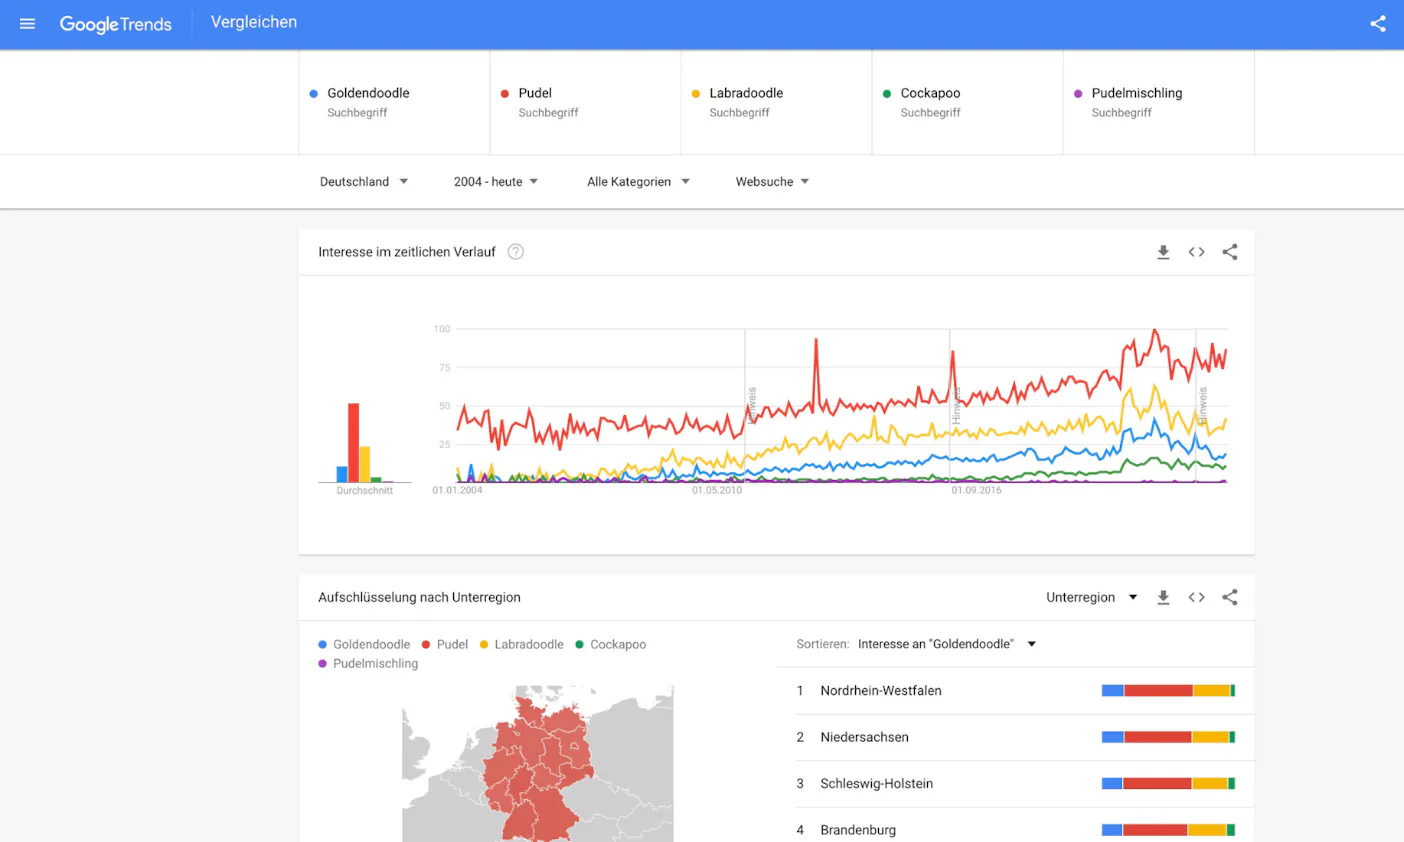This screenshot has height=842, width=1404.
Task: Click the Labradoodle legend entry above map
Action: tap(522, 645)
